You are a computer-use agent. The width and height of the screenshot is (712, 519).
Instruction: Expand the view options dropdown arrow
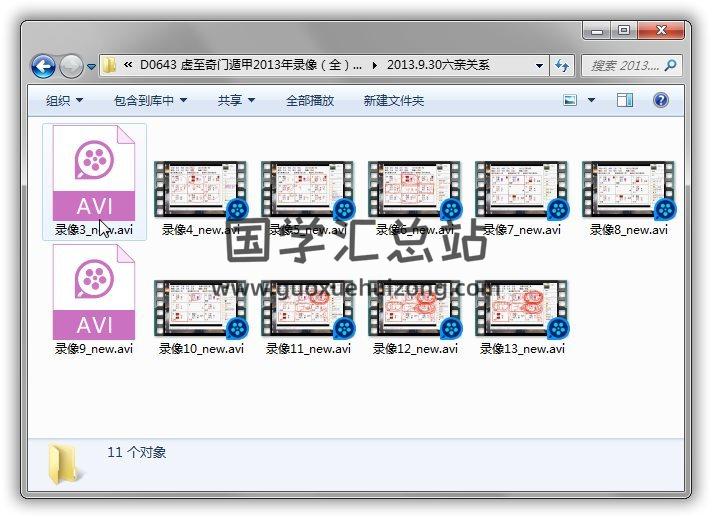[x=591, y=100]
